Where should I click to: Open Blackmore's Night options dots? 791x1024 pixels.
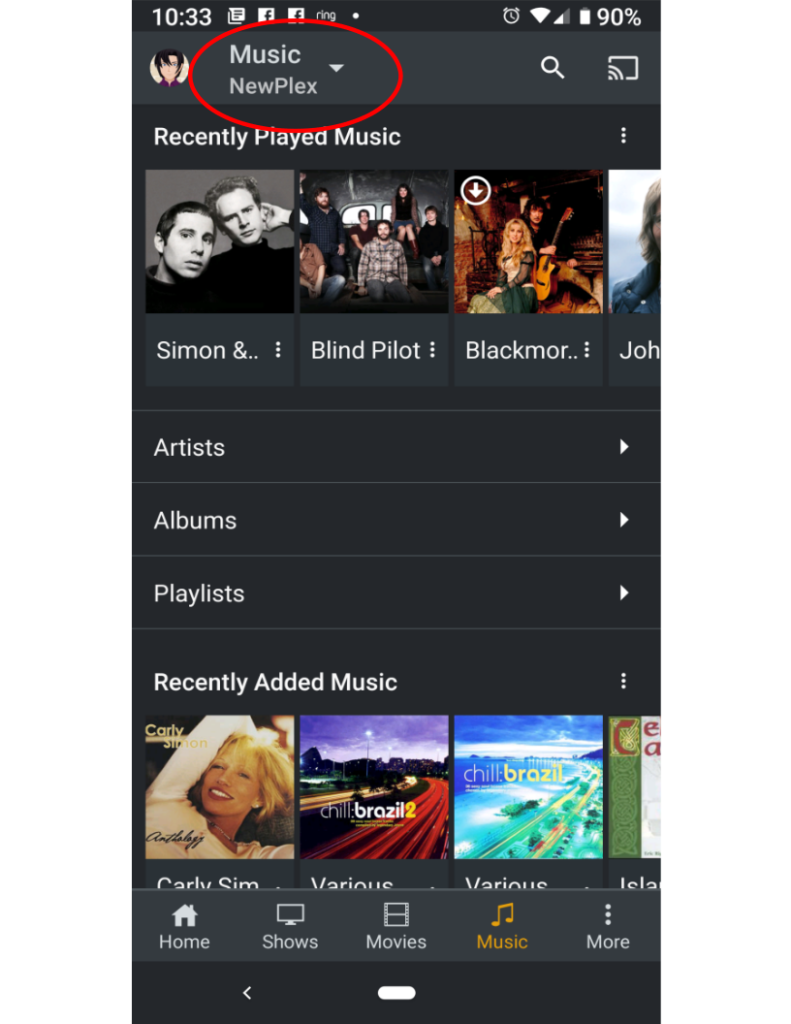[x=587, y=350]
